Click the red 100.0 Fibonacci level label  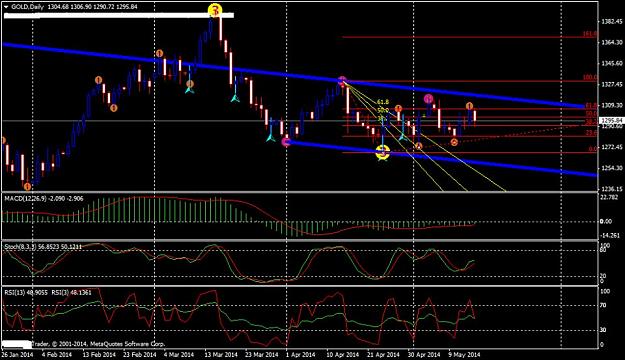tap(590, 77)
